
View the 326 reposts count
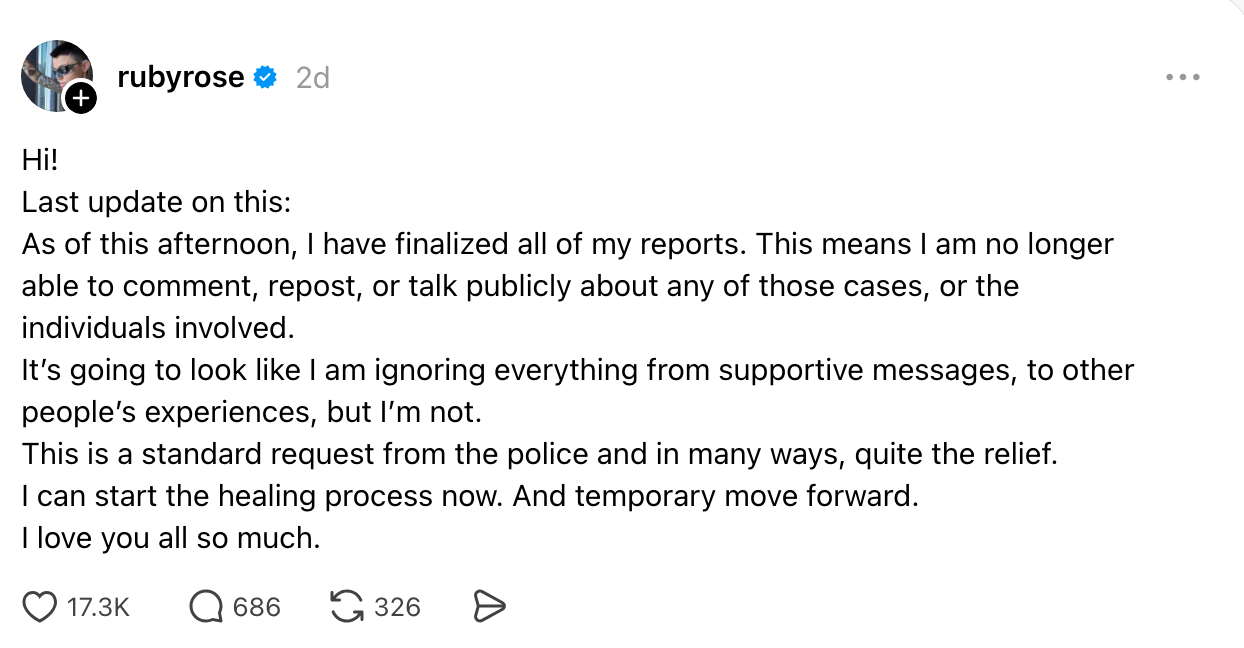397,607
